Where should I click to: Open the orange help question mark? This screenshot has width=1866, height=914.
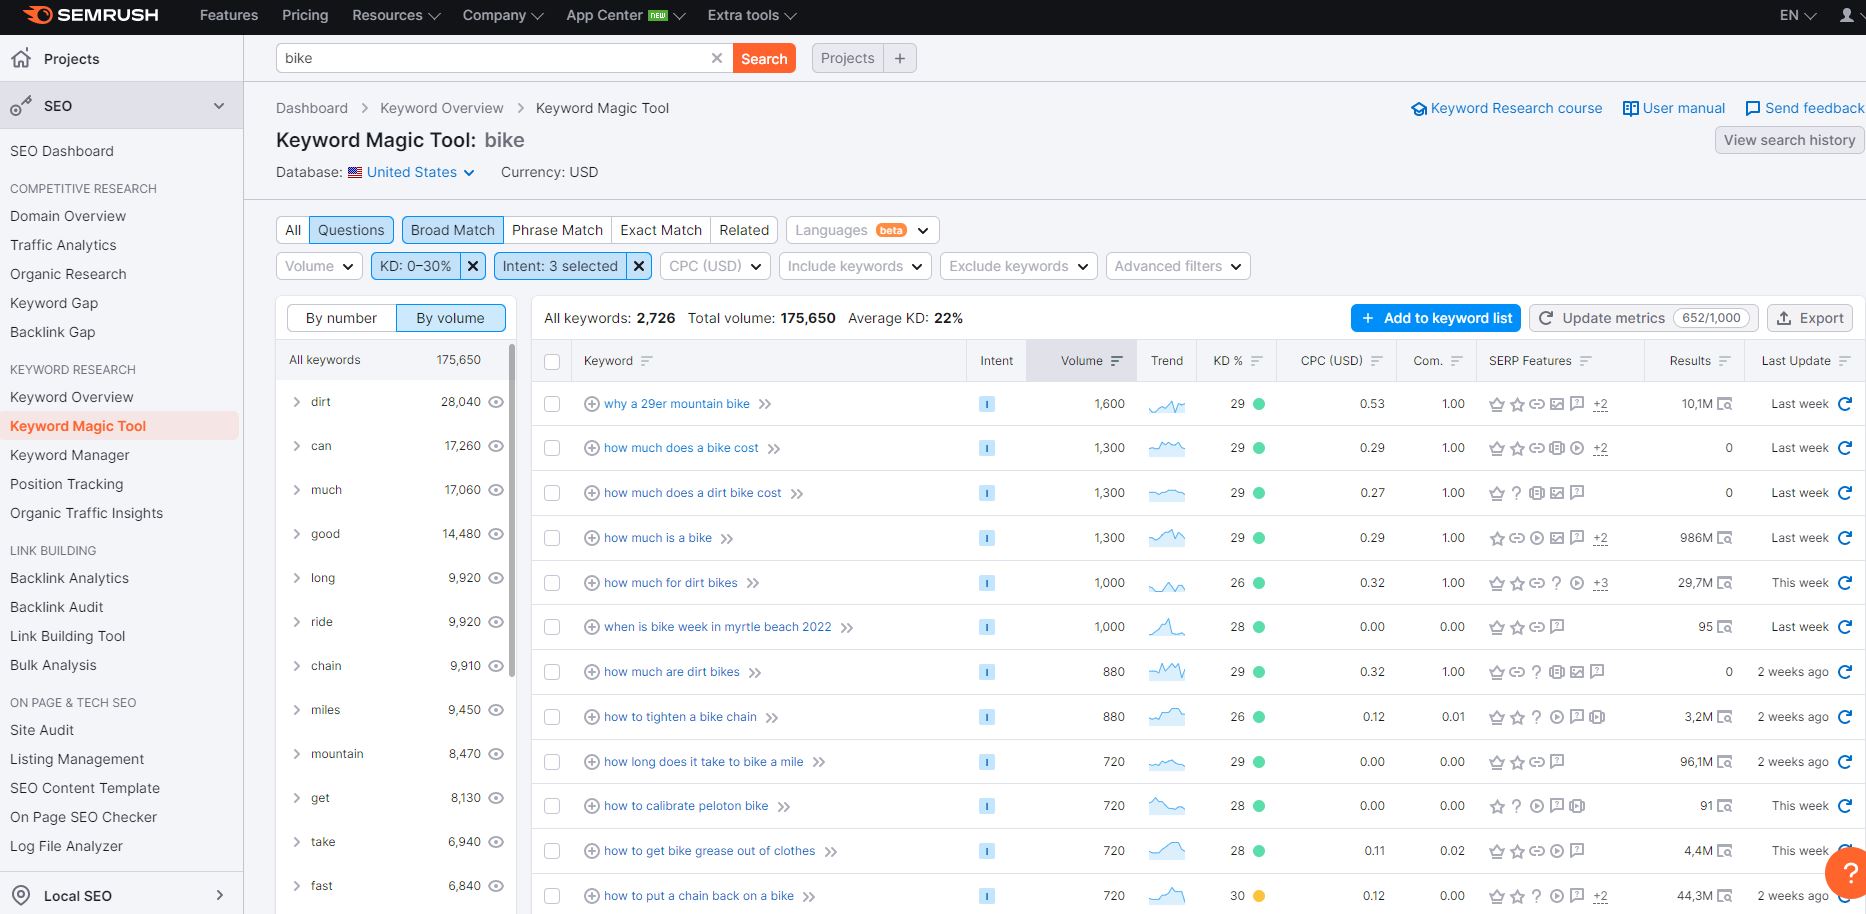(x=1847, y=873)
